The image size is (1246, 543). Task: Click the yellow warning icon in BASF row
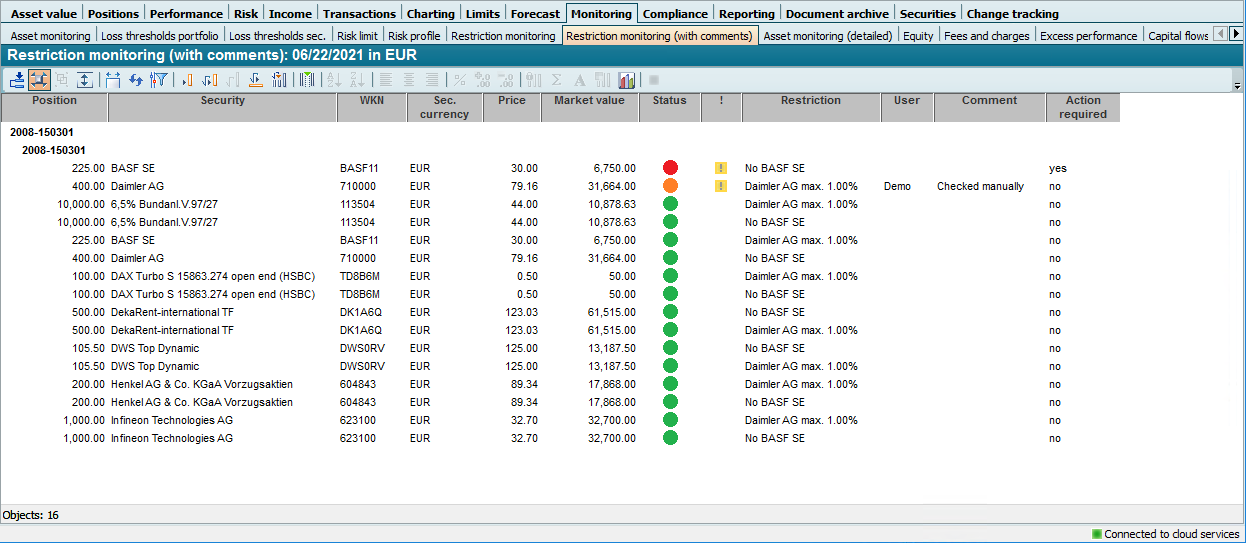tap(720, 168)
